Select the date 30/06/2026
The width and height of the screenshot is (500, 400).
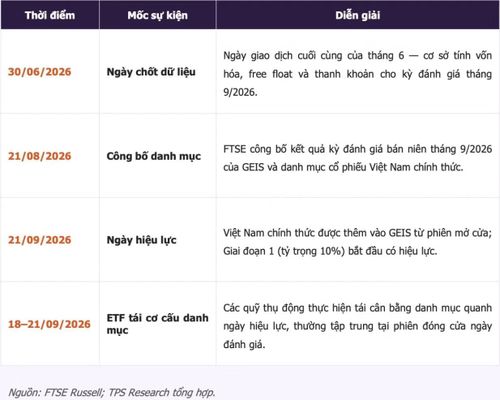point(40,72)
